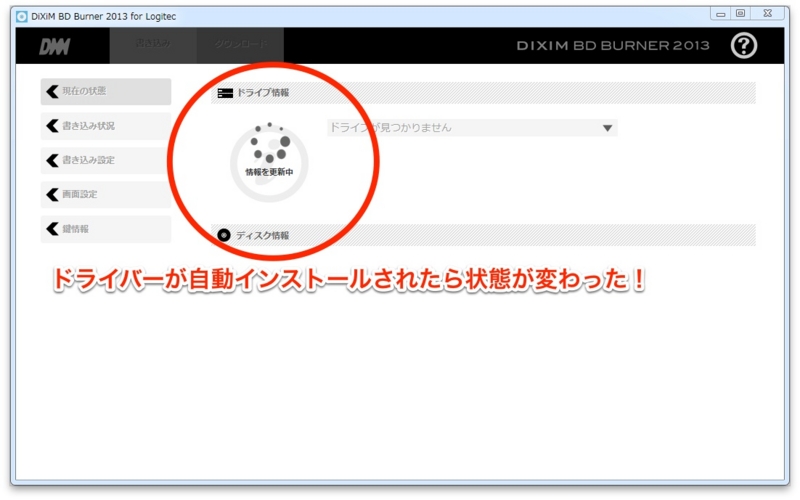
Task: Click the window title DiXiM BD Burner 2013 for Logitec
Action: (x=104, y=16)
